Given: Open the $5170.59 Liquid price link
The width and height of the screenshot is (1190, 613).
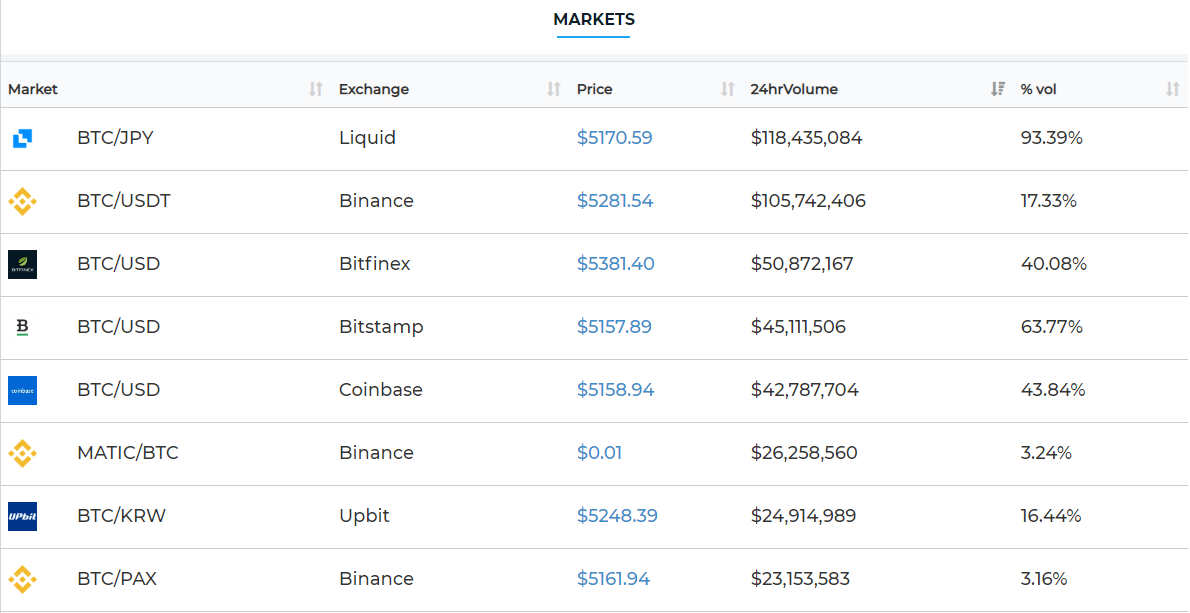Looking at the screenshot, I should pyautogui.click(x=614, y=138).
